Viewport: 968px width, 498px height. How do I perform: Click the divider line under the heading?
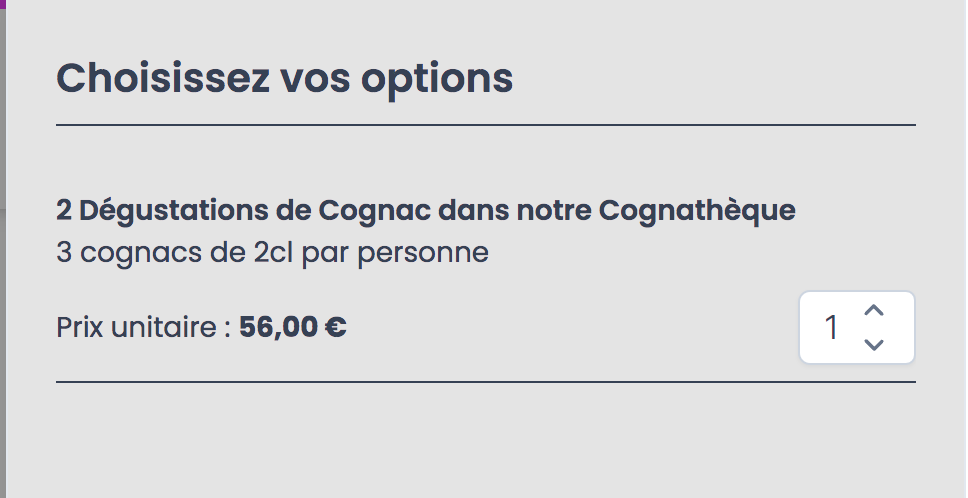pyautogui.click(x=486, y=125)
